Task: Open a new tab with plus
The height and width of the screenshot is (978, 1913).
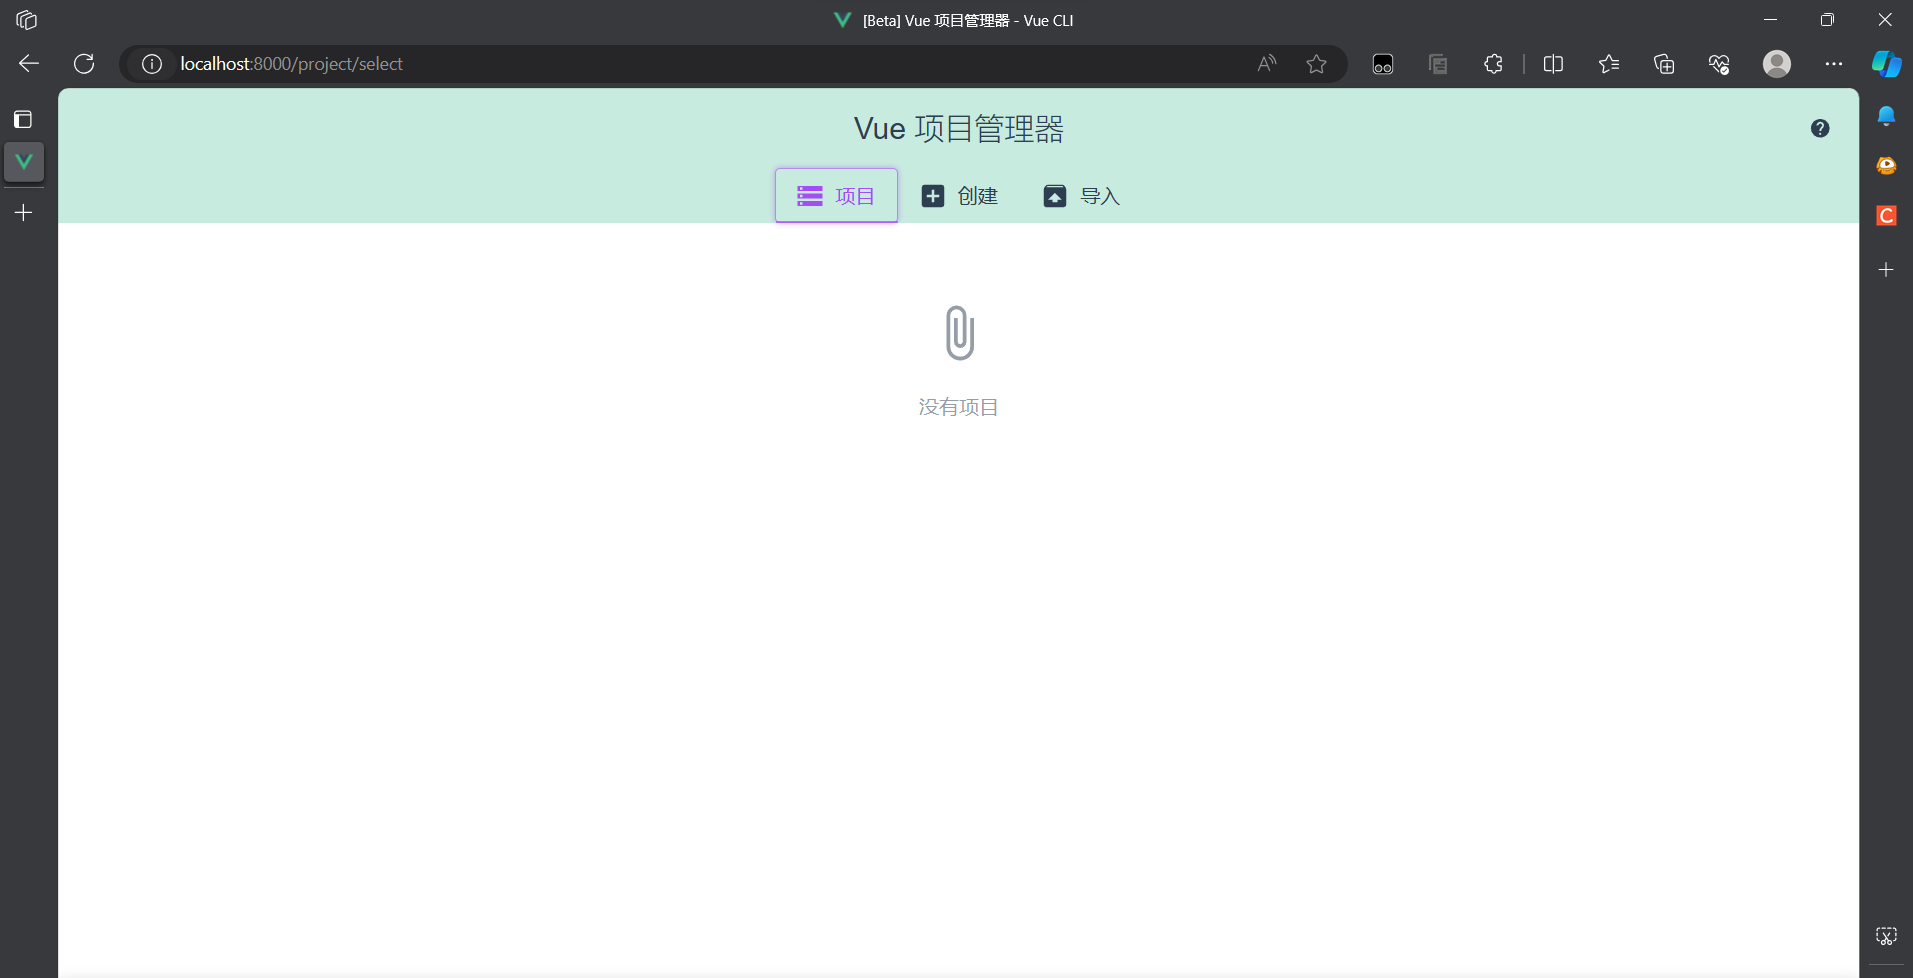Action: 24,213
